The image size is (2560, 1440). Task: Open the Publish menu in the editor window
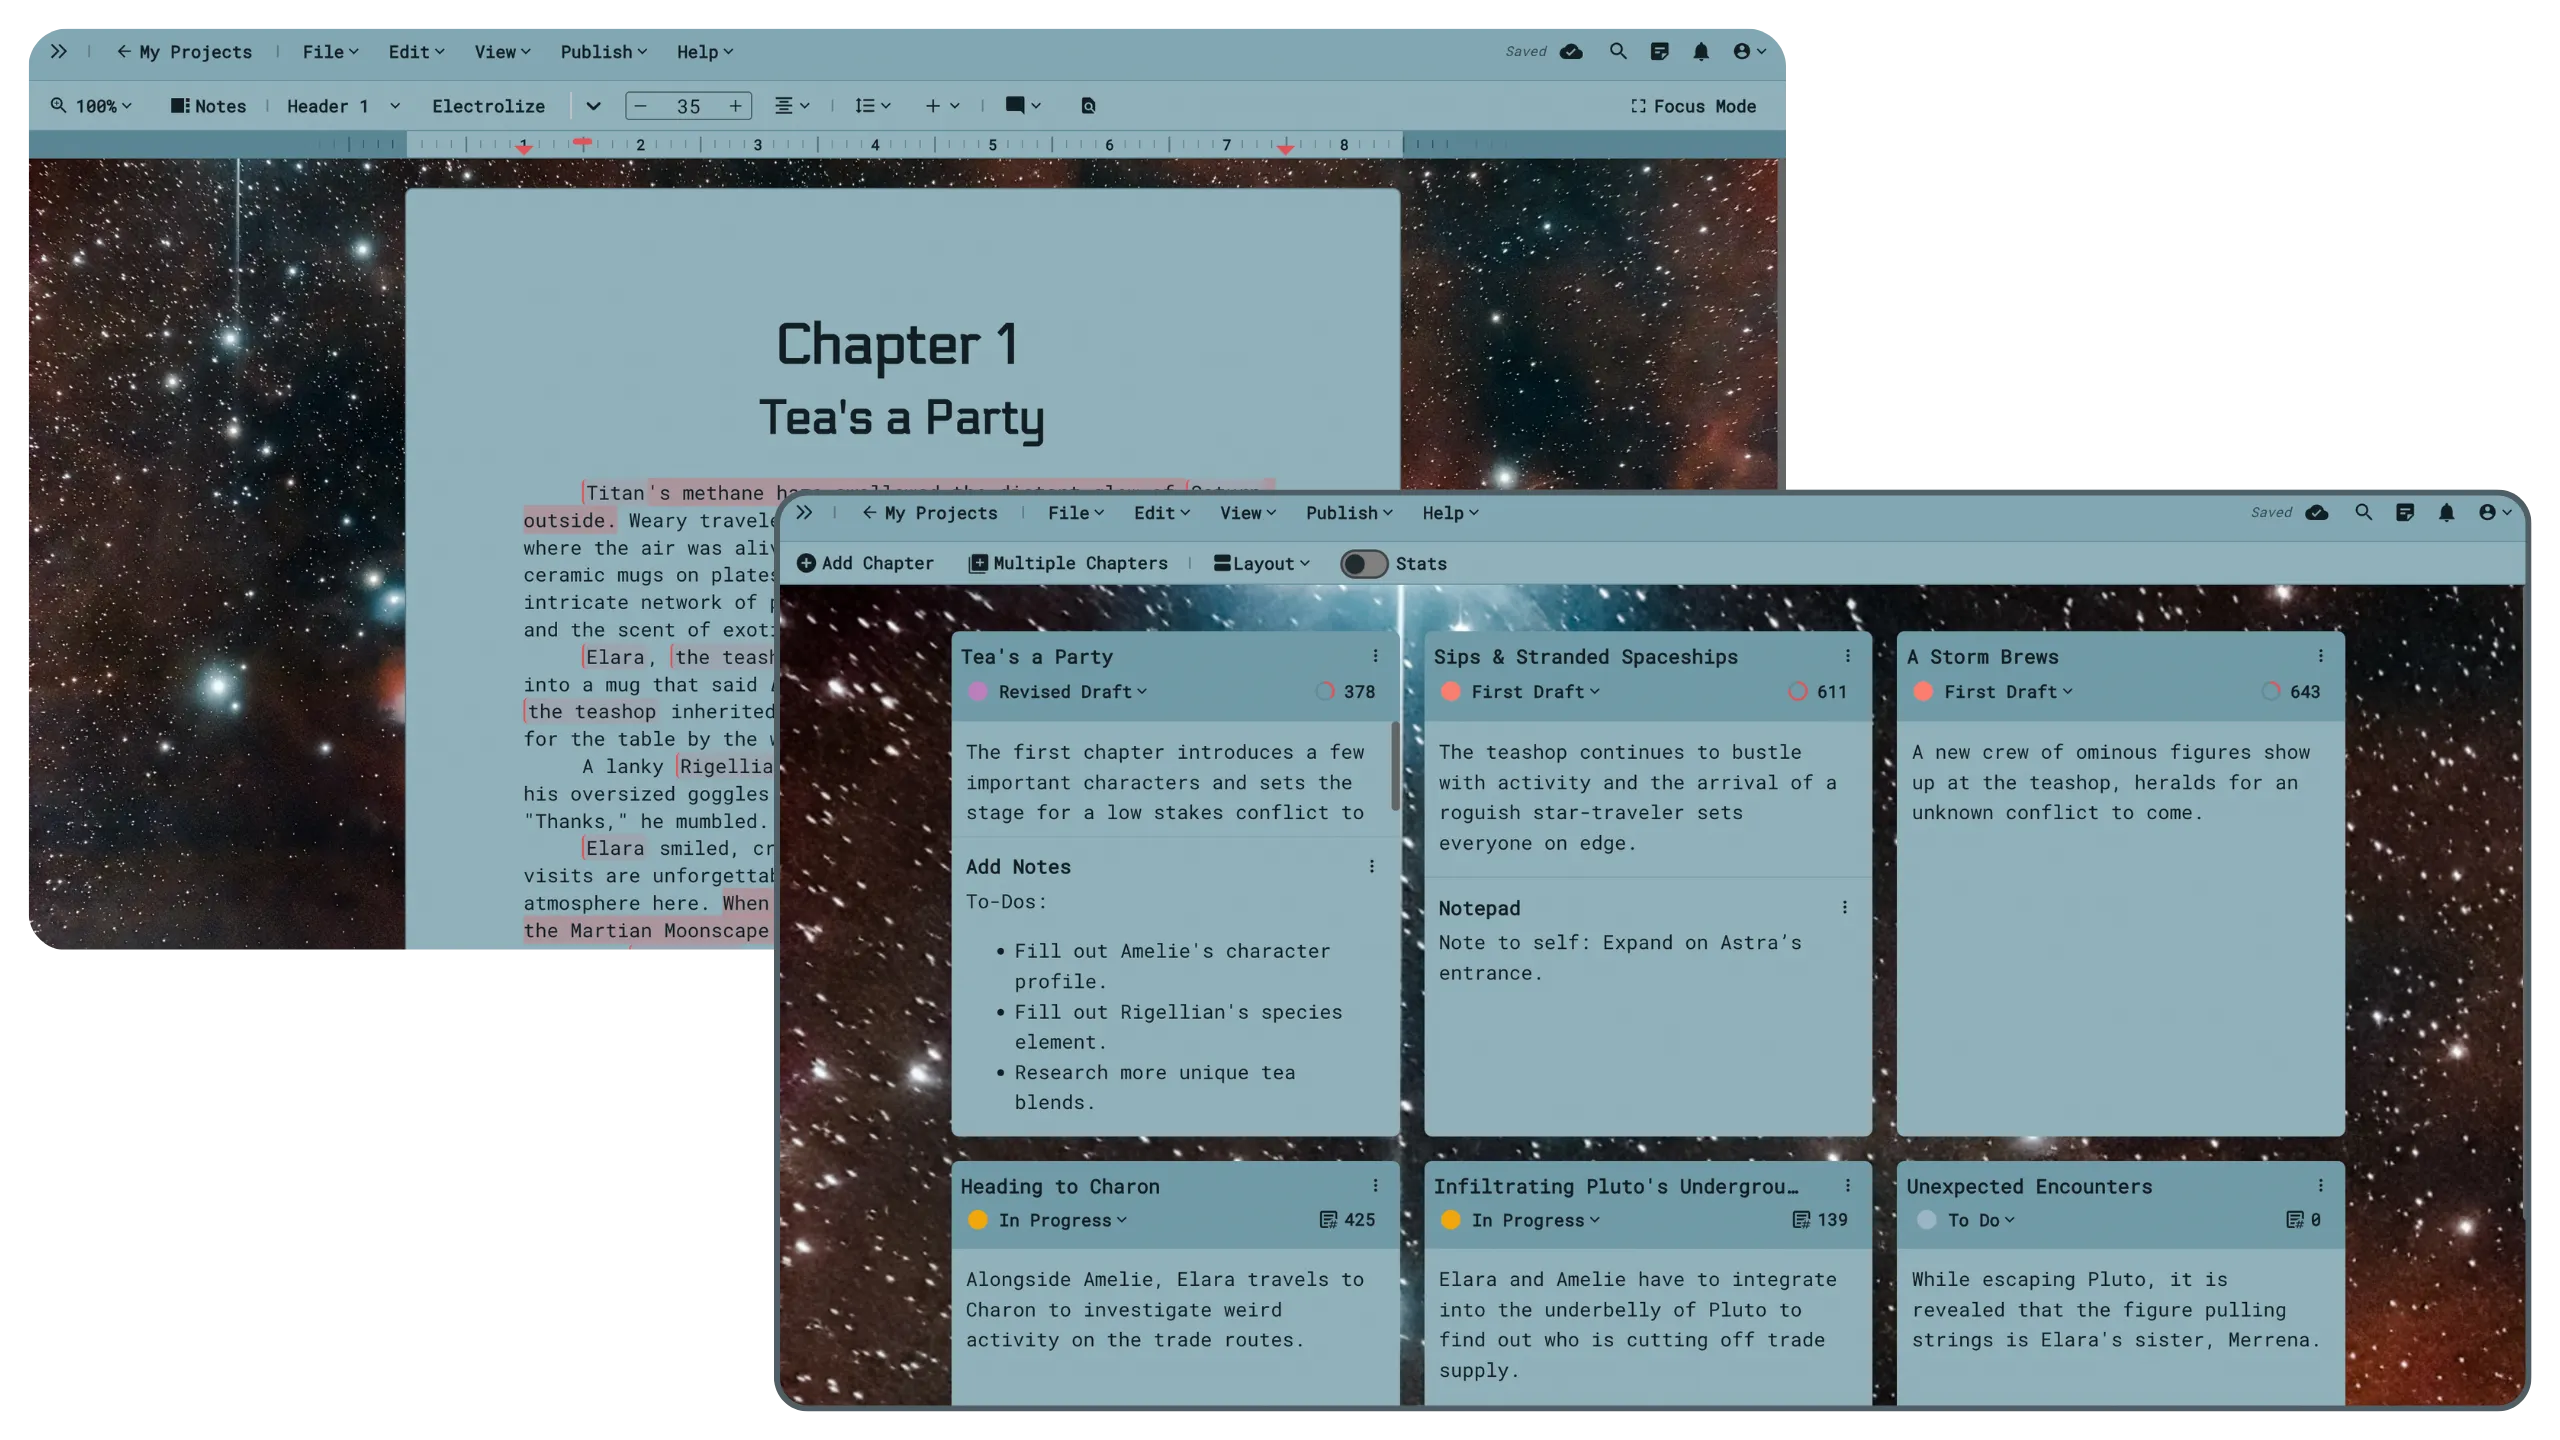[603, 52]
